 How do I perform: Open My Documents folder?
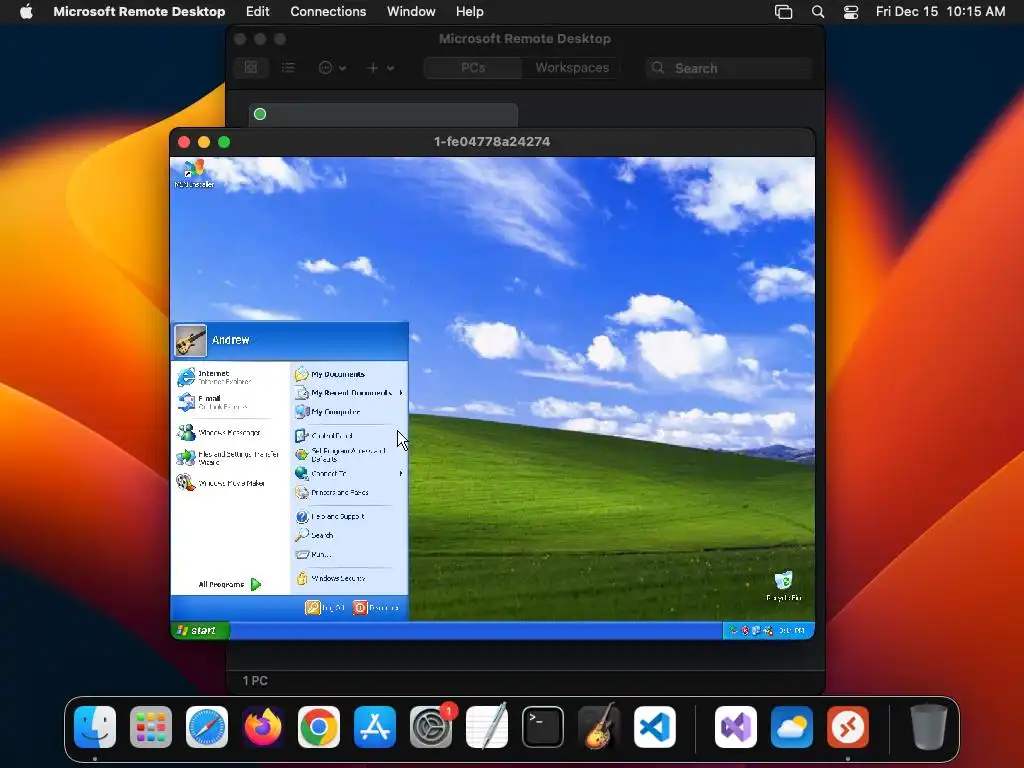click(x=330, y=374)
